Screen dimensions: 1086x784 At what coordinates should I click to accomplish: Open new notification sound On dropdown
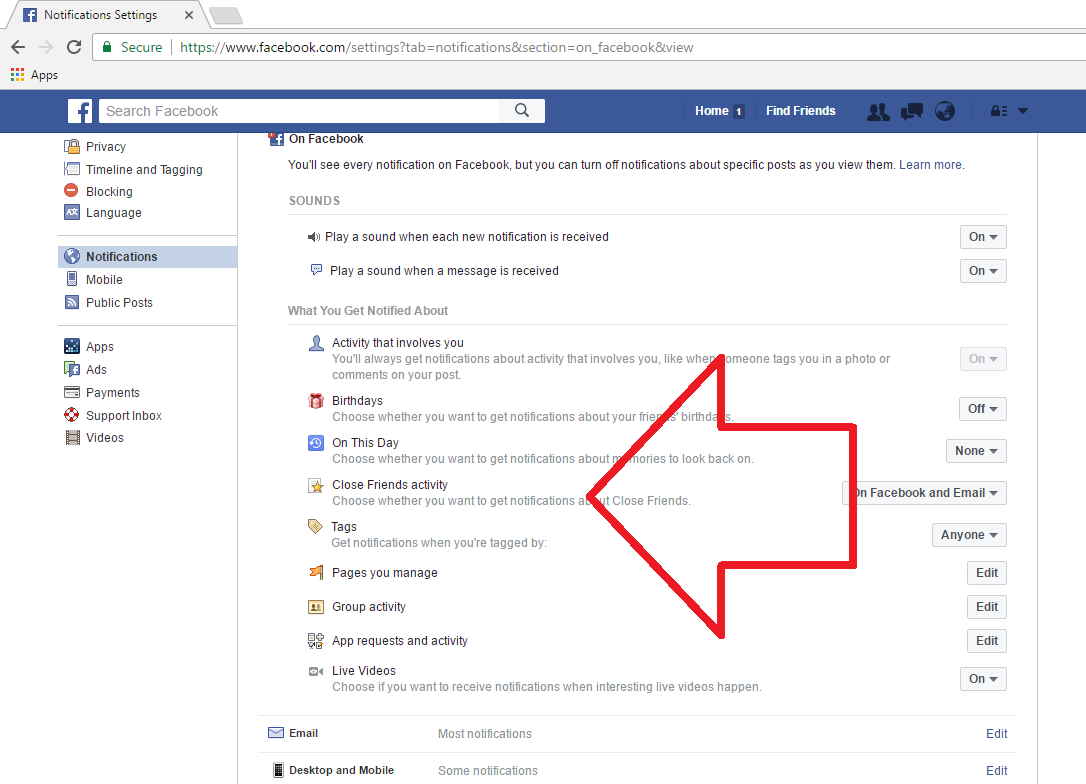(983, 237)
